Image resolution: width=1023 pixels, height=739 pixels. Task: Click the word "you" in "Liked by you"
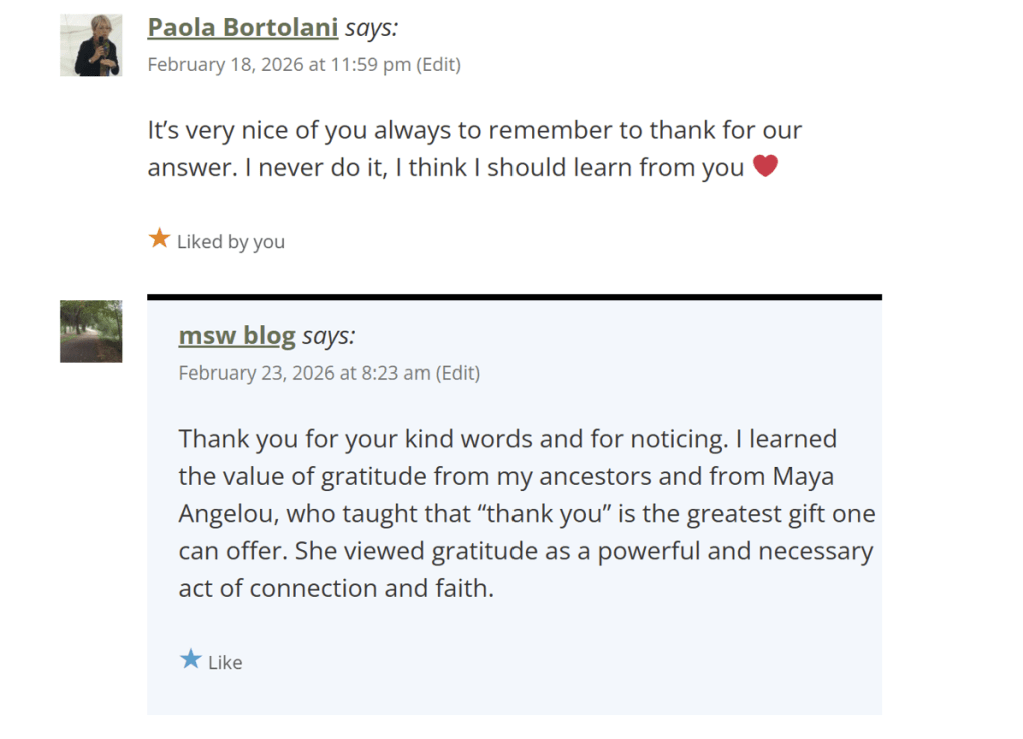coord(268,242)
